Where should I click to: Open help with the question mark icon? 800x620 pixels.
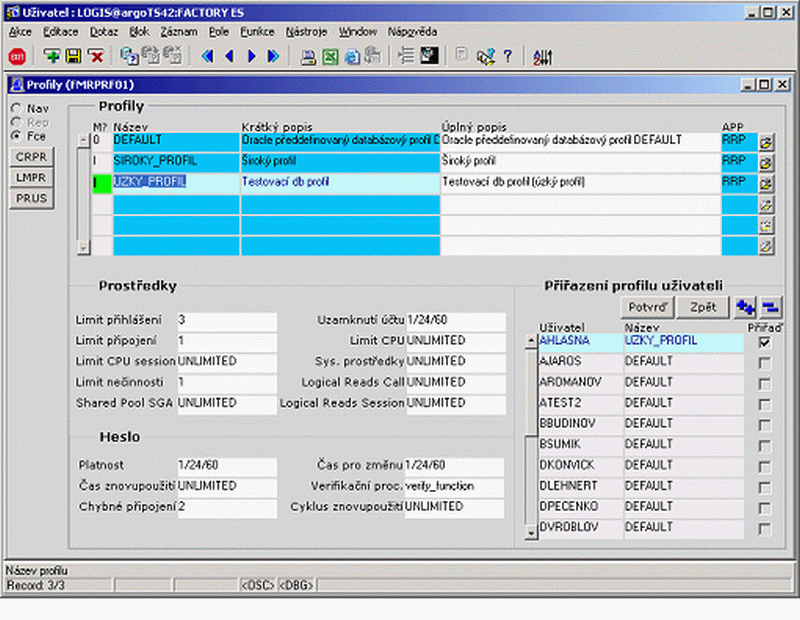tap(508, 56)
